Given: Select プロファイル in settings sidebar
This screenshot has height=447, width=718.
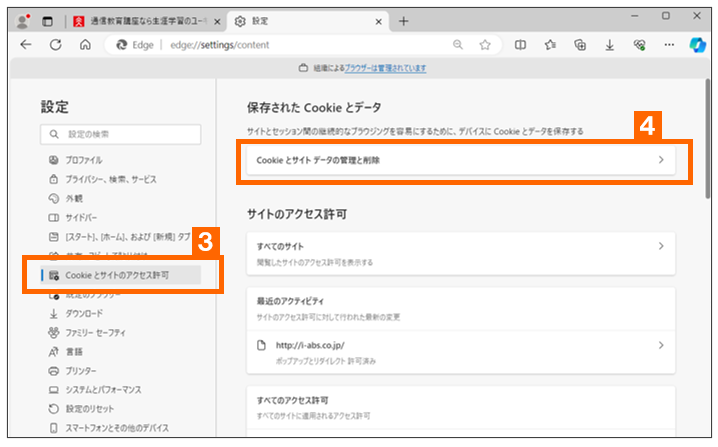Looking at the screenshot, I should click(x=84, y=160).
